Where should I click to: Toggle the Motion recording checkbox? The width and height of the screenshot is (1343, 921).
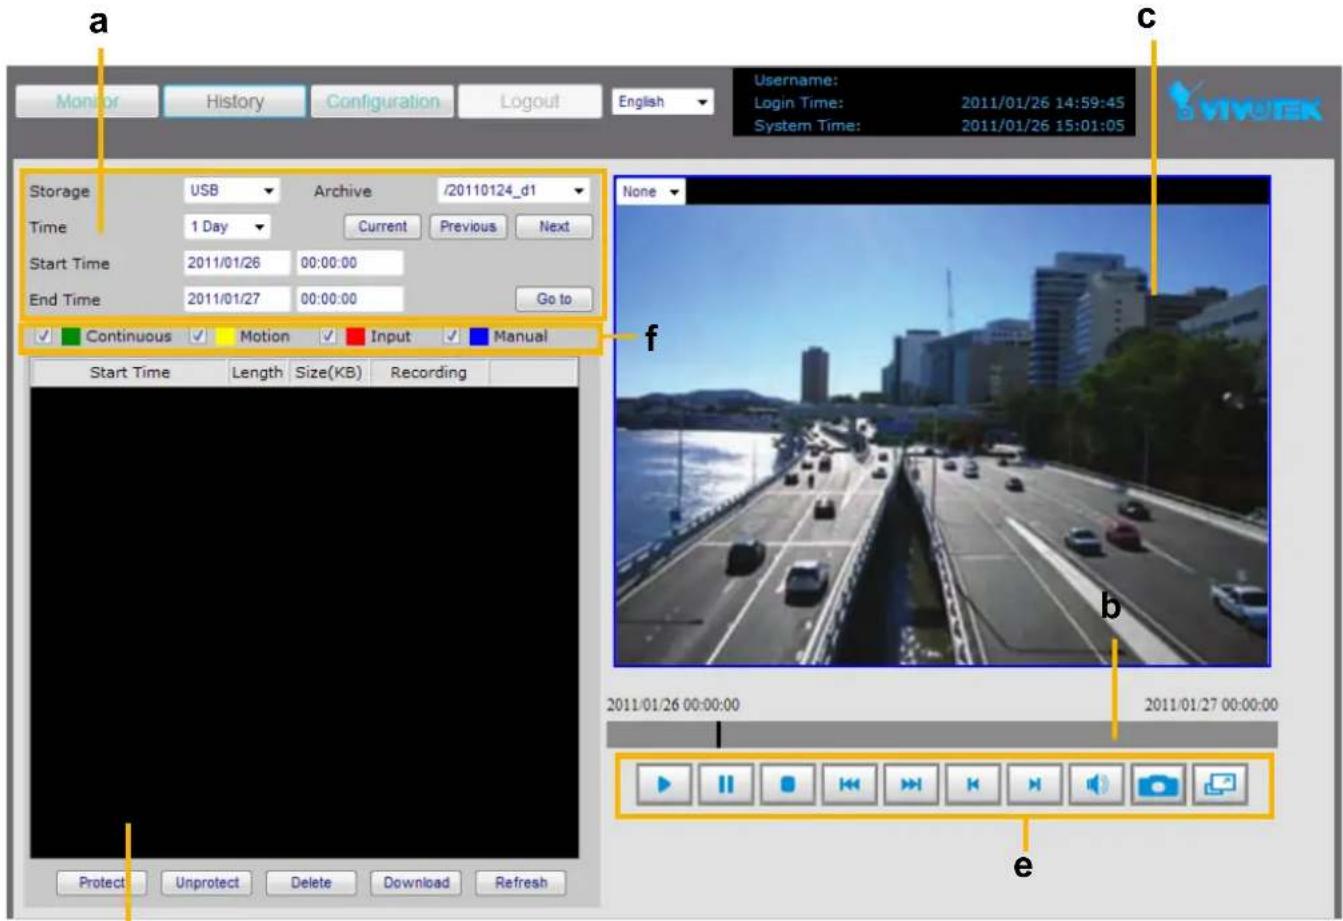(198, 337)
